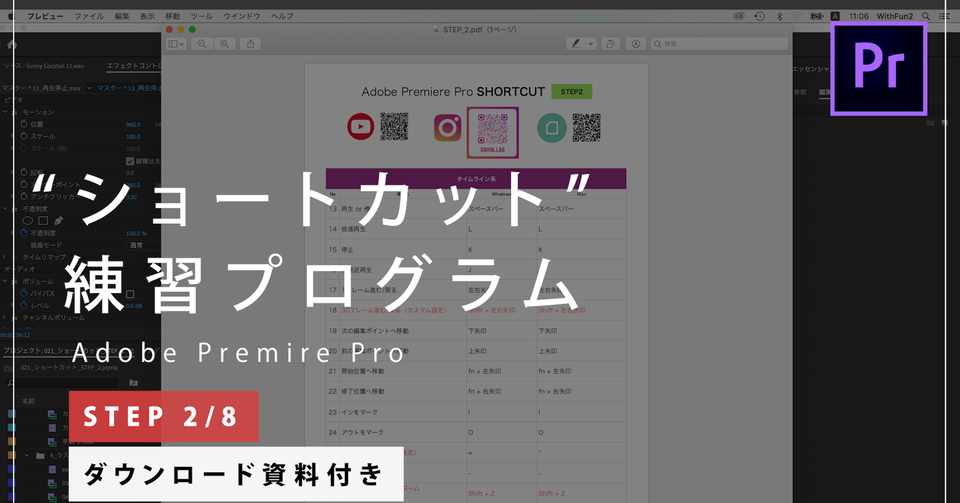
Task: Switch to the エフェクトコントロール tab
Action: click(x=133, y=66)
